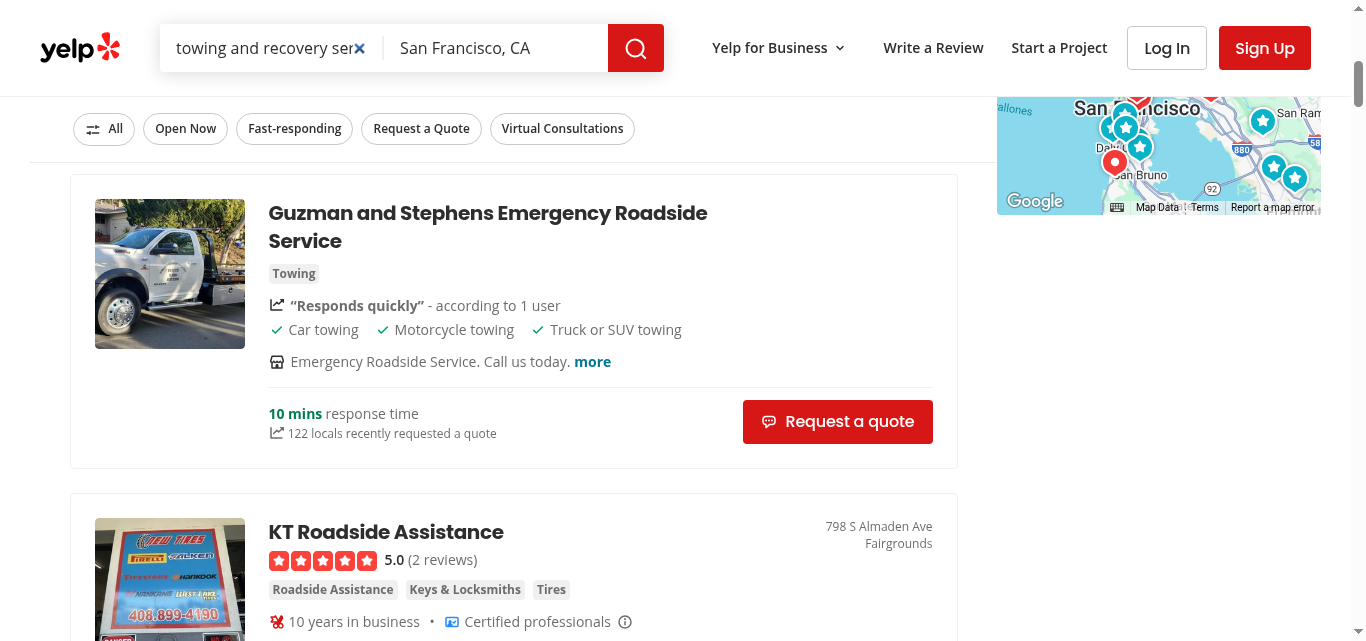Image resolution: width=1366 pixels, height=641 pixels.
Task: Expand description with the more link
Action: pos(592,362)
